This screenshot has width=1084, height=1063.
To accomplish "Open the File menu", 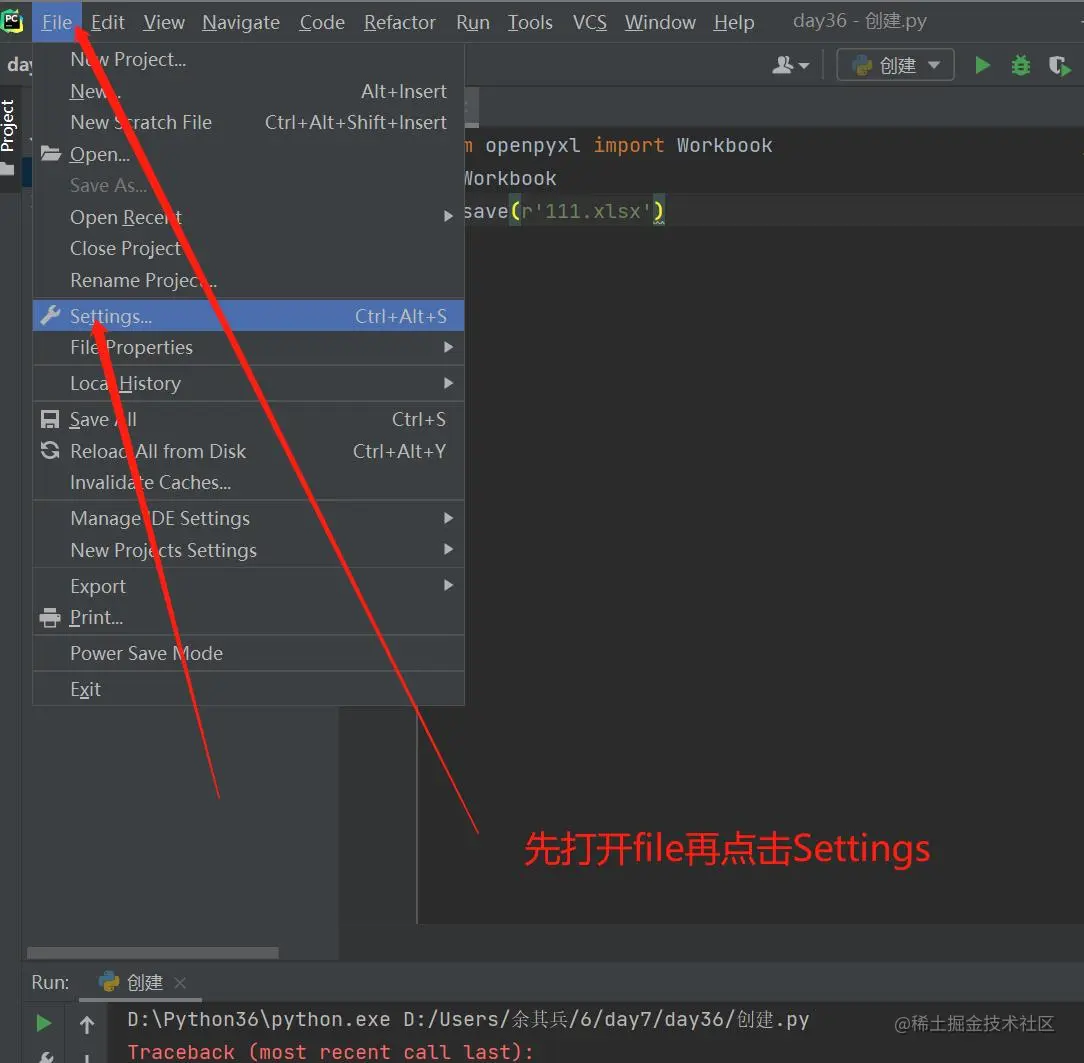I will (57, 22).
